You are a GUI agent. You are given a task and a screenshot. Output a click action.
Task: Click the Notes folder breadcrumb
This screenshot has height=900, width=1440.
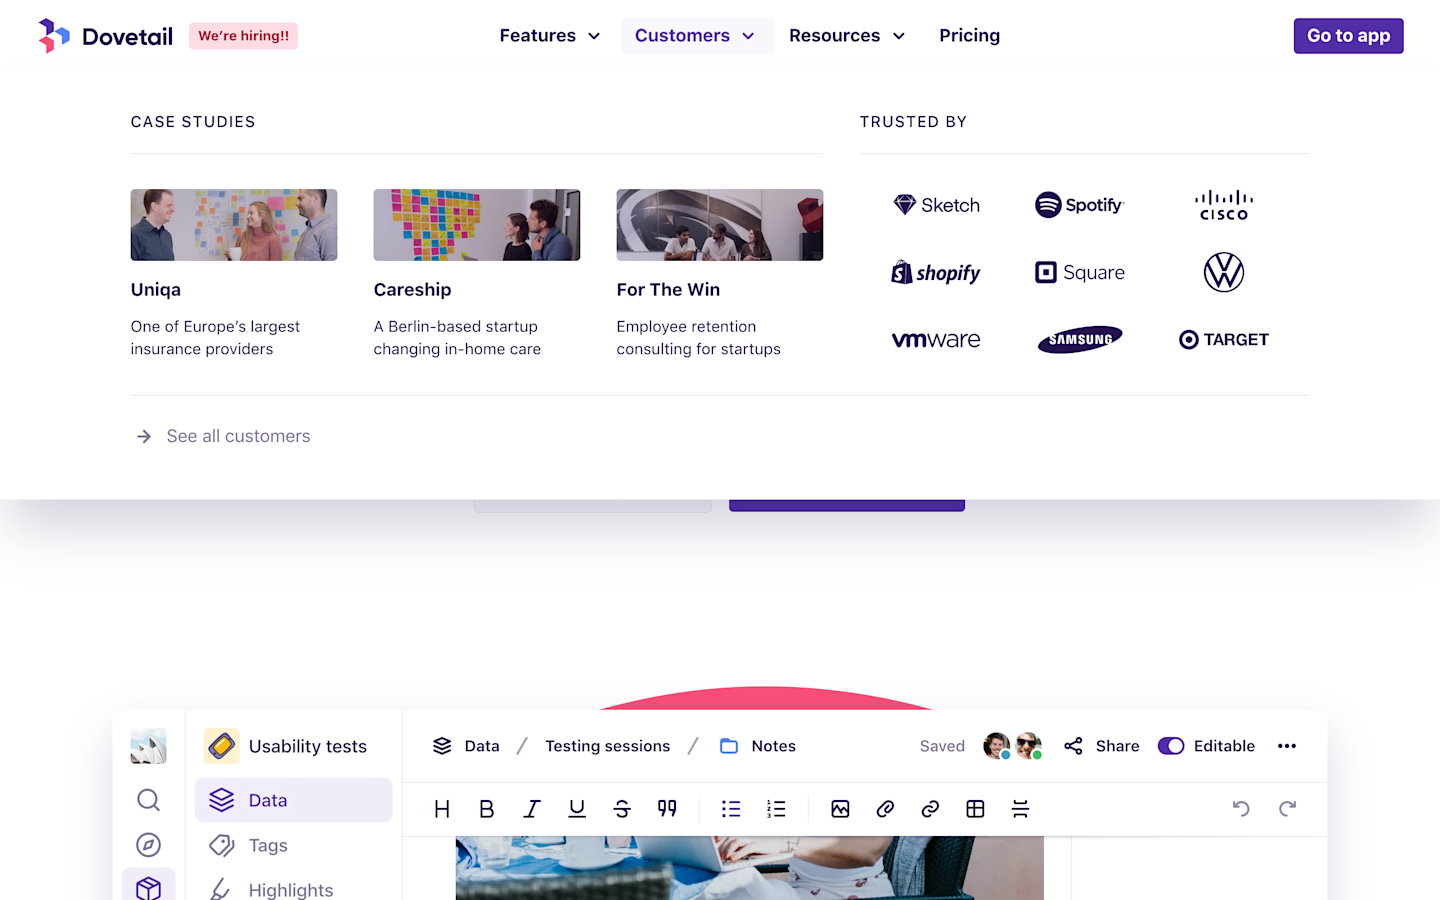pyautogui.click(x=758, y=746)
